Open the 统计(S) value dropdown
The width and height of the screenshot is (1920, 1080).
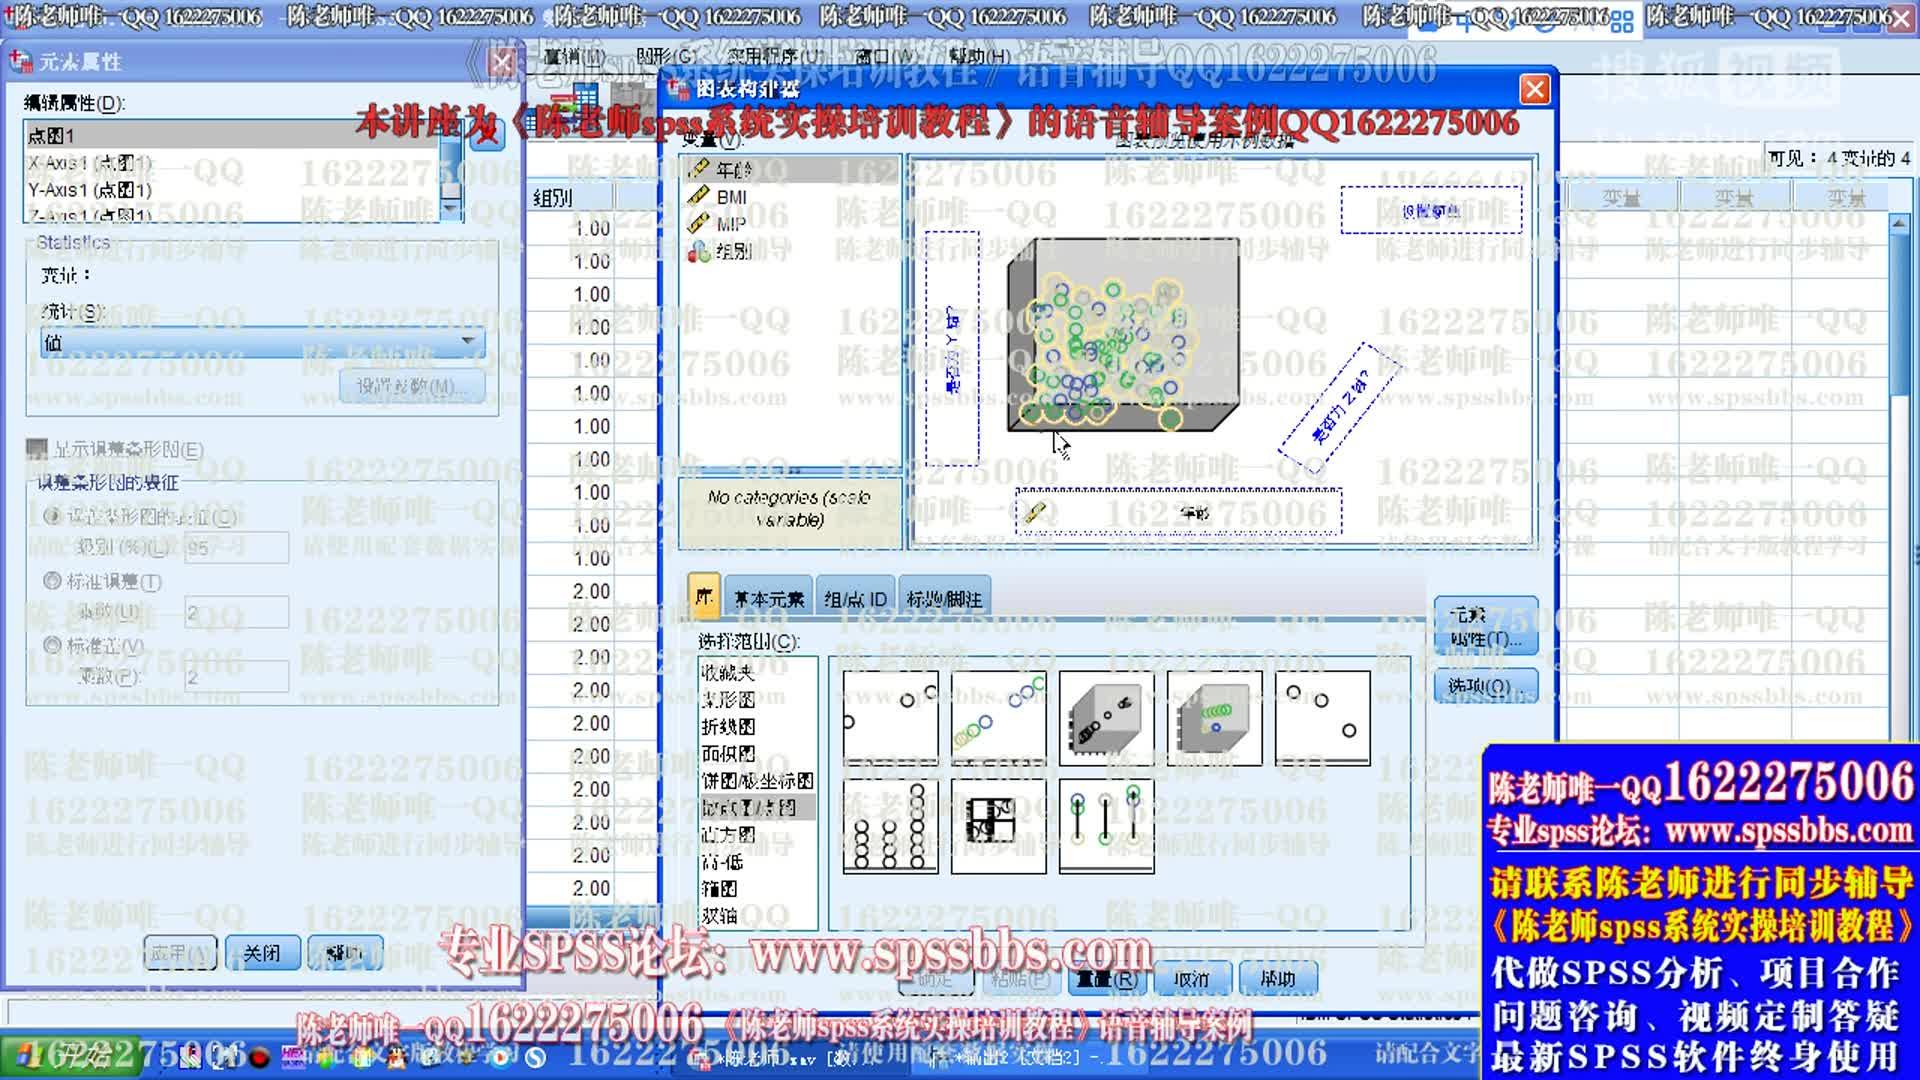click(467, 342)
